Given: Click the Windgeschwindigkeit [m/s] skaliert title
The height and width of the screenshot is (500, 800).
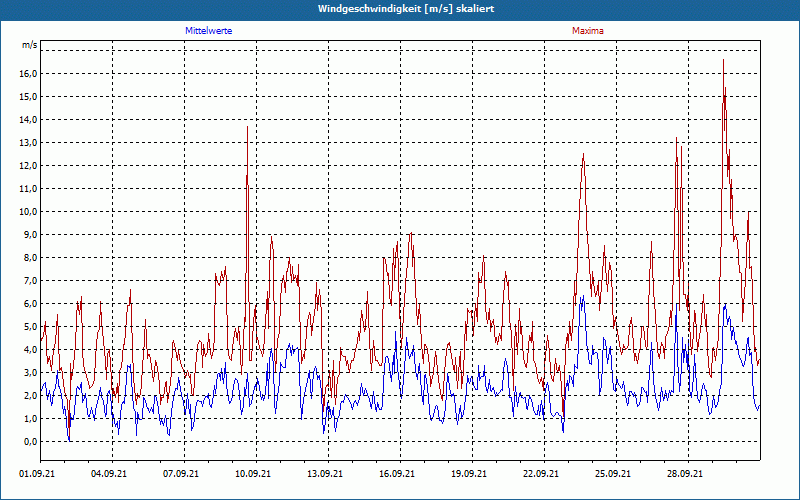Looking at the screenshot, I should click(x=406, y=9).
